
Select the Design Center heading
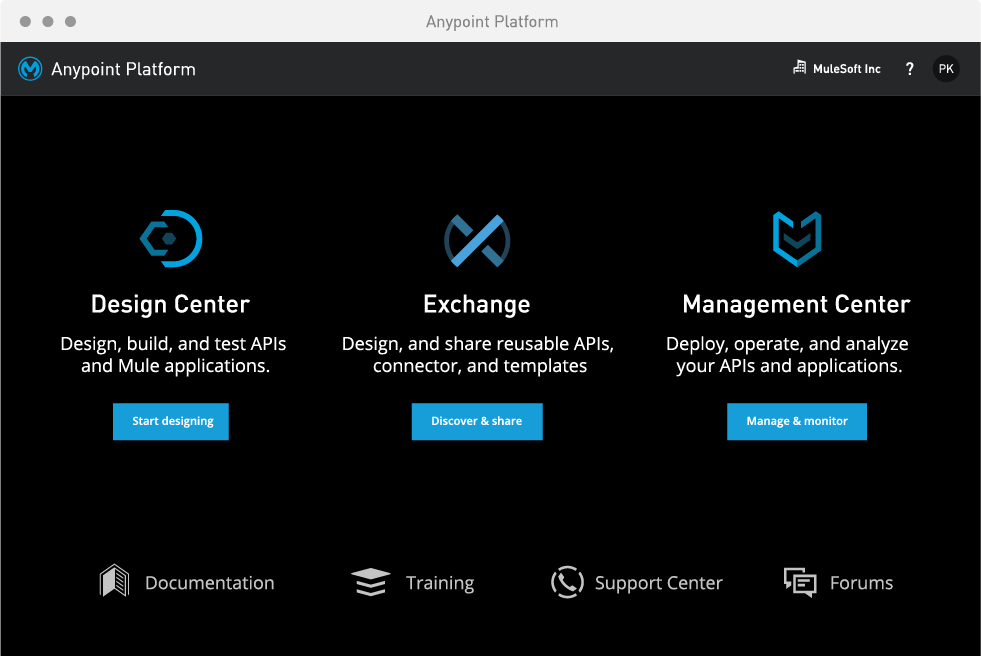click(170, 304)
